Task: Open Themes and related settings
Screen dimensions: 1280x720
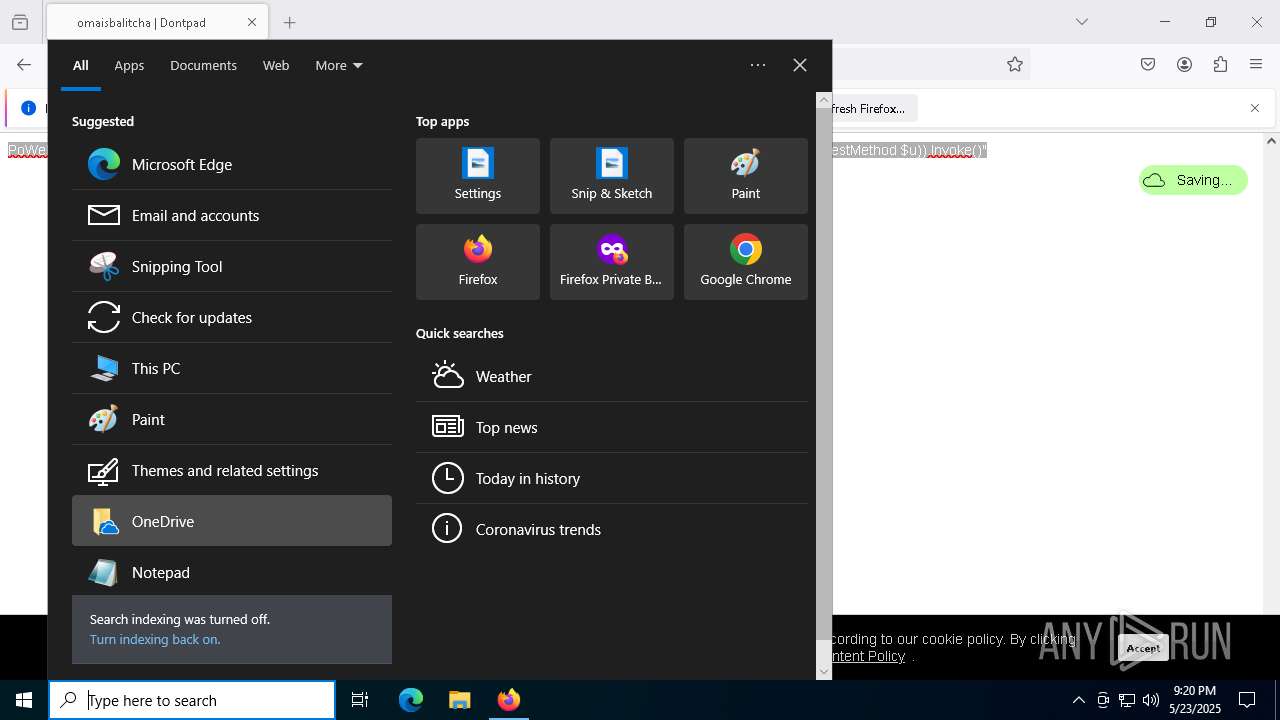Action: point(232,470)
